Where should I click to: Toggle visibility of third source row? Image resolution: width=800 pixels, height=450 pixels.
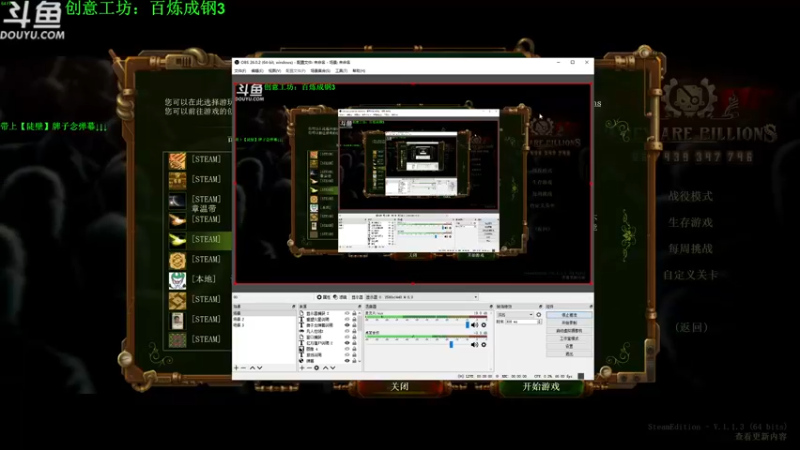347,325
